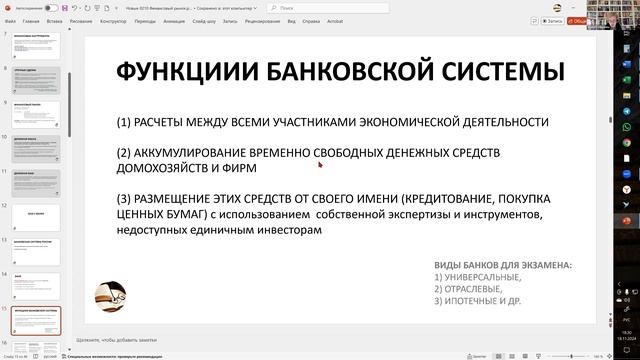Click Next Slide arrow below editor scrollbar
This screenshot has width=640, height=360.
[x=611, y=325]
